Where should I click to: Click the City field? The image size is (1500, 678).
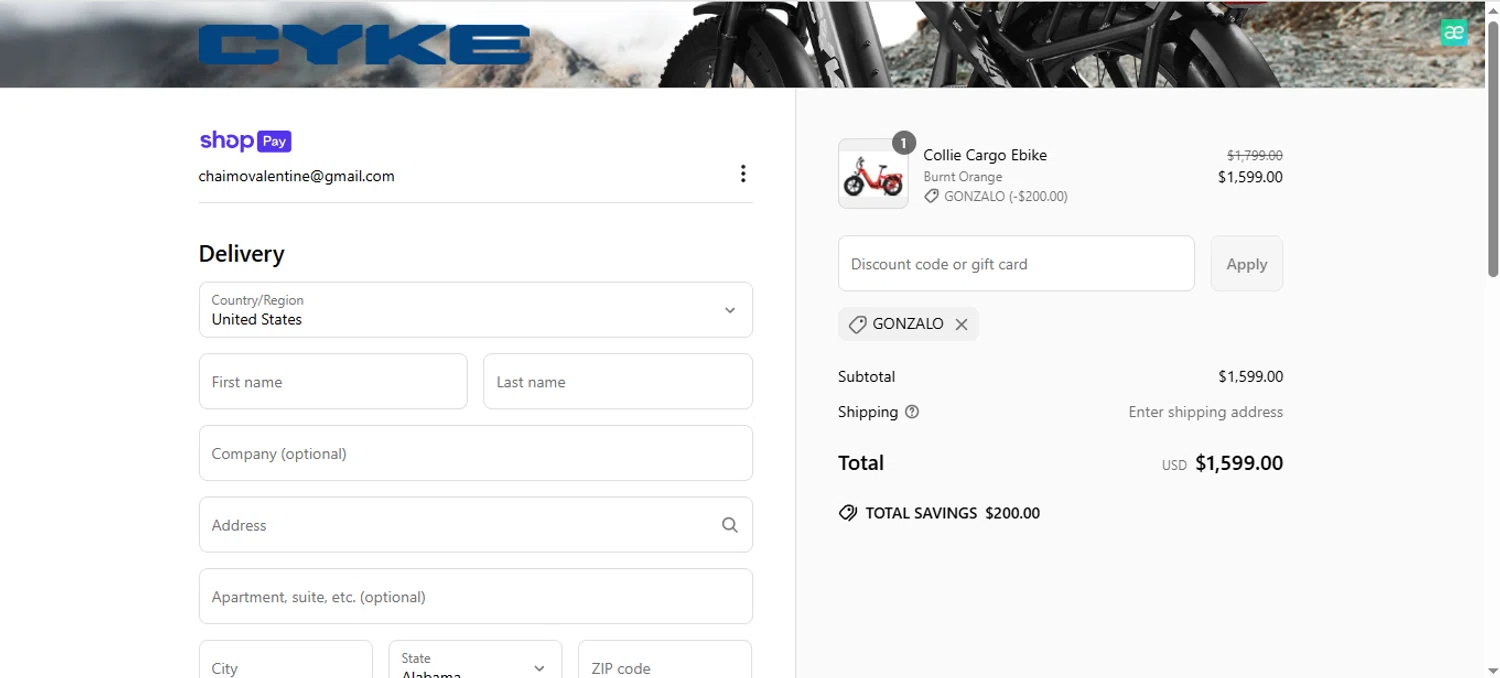(x=286, y=660)
